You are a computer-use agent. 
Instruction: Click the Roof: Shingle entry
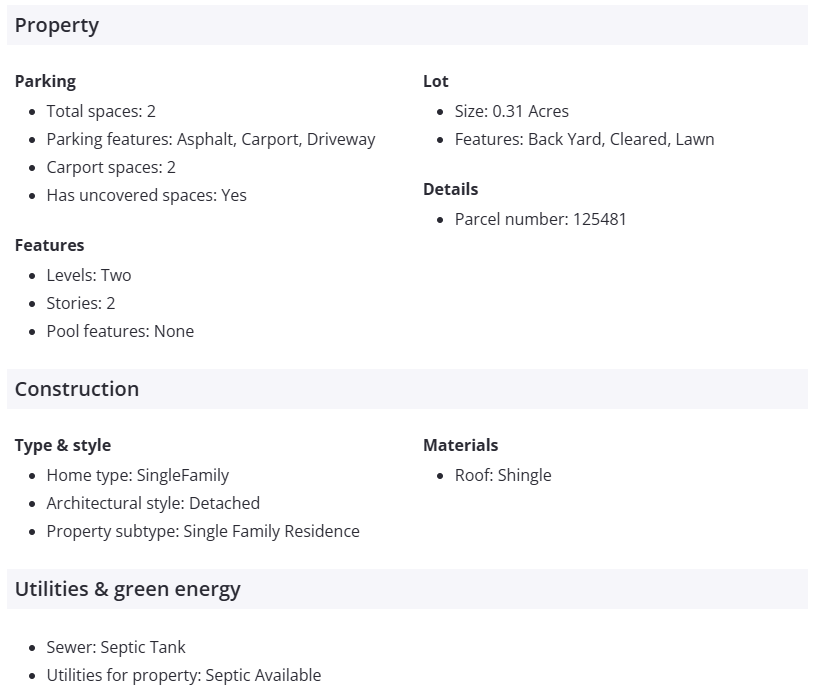tap(503, 475)
